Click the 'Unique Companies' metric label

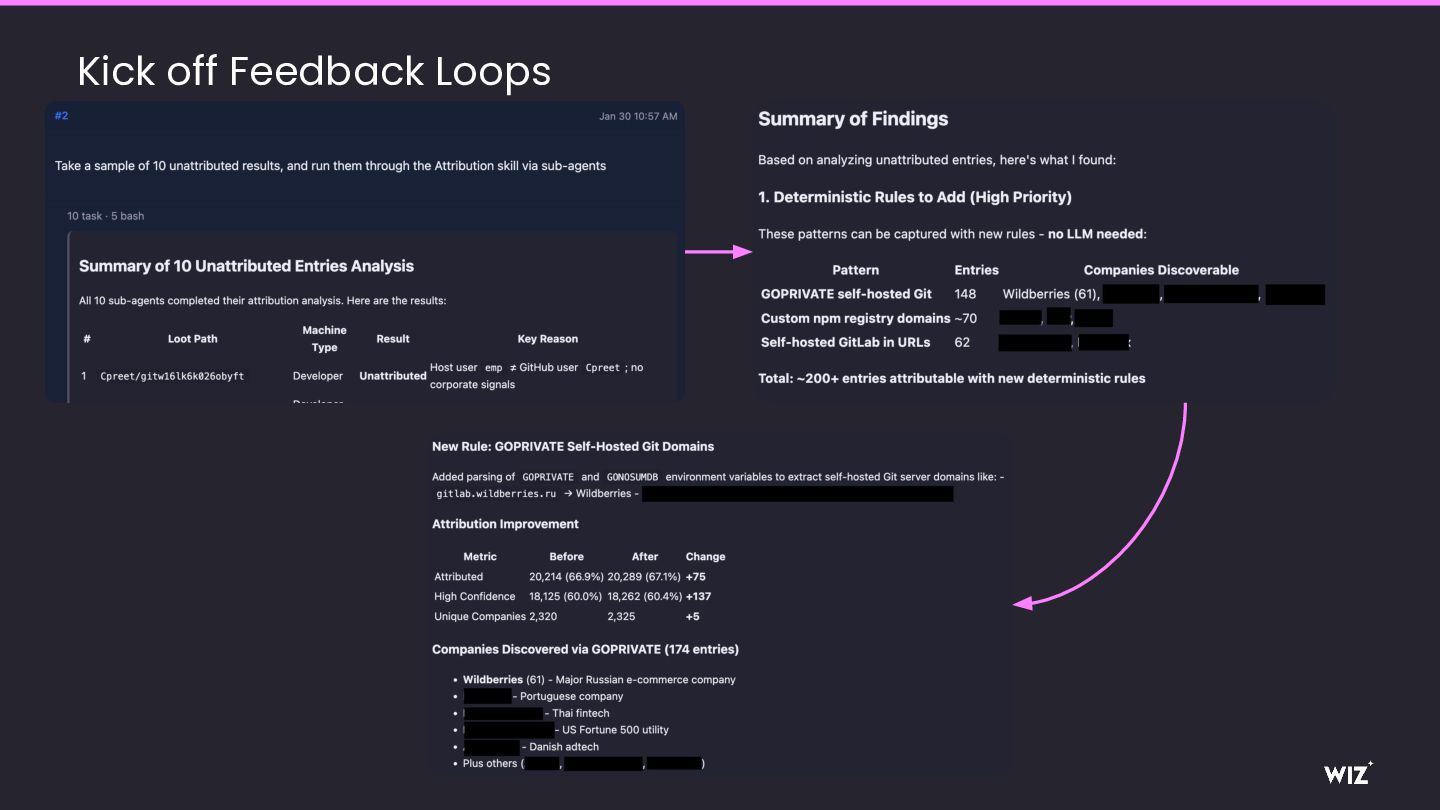click(x=480, y=617)
